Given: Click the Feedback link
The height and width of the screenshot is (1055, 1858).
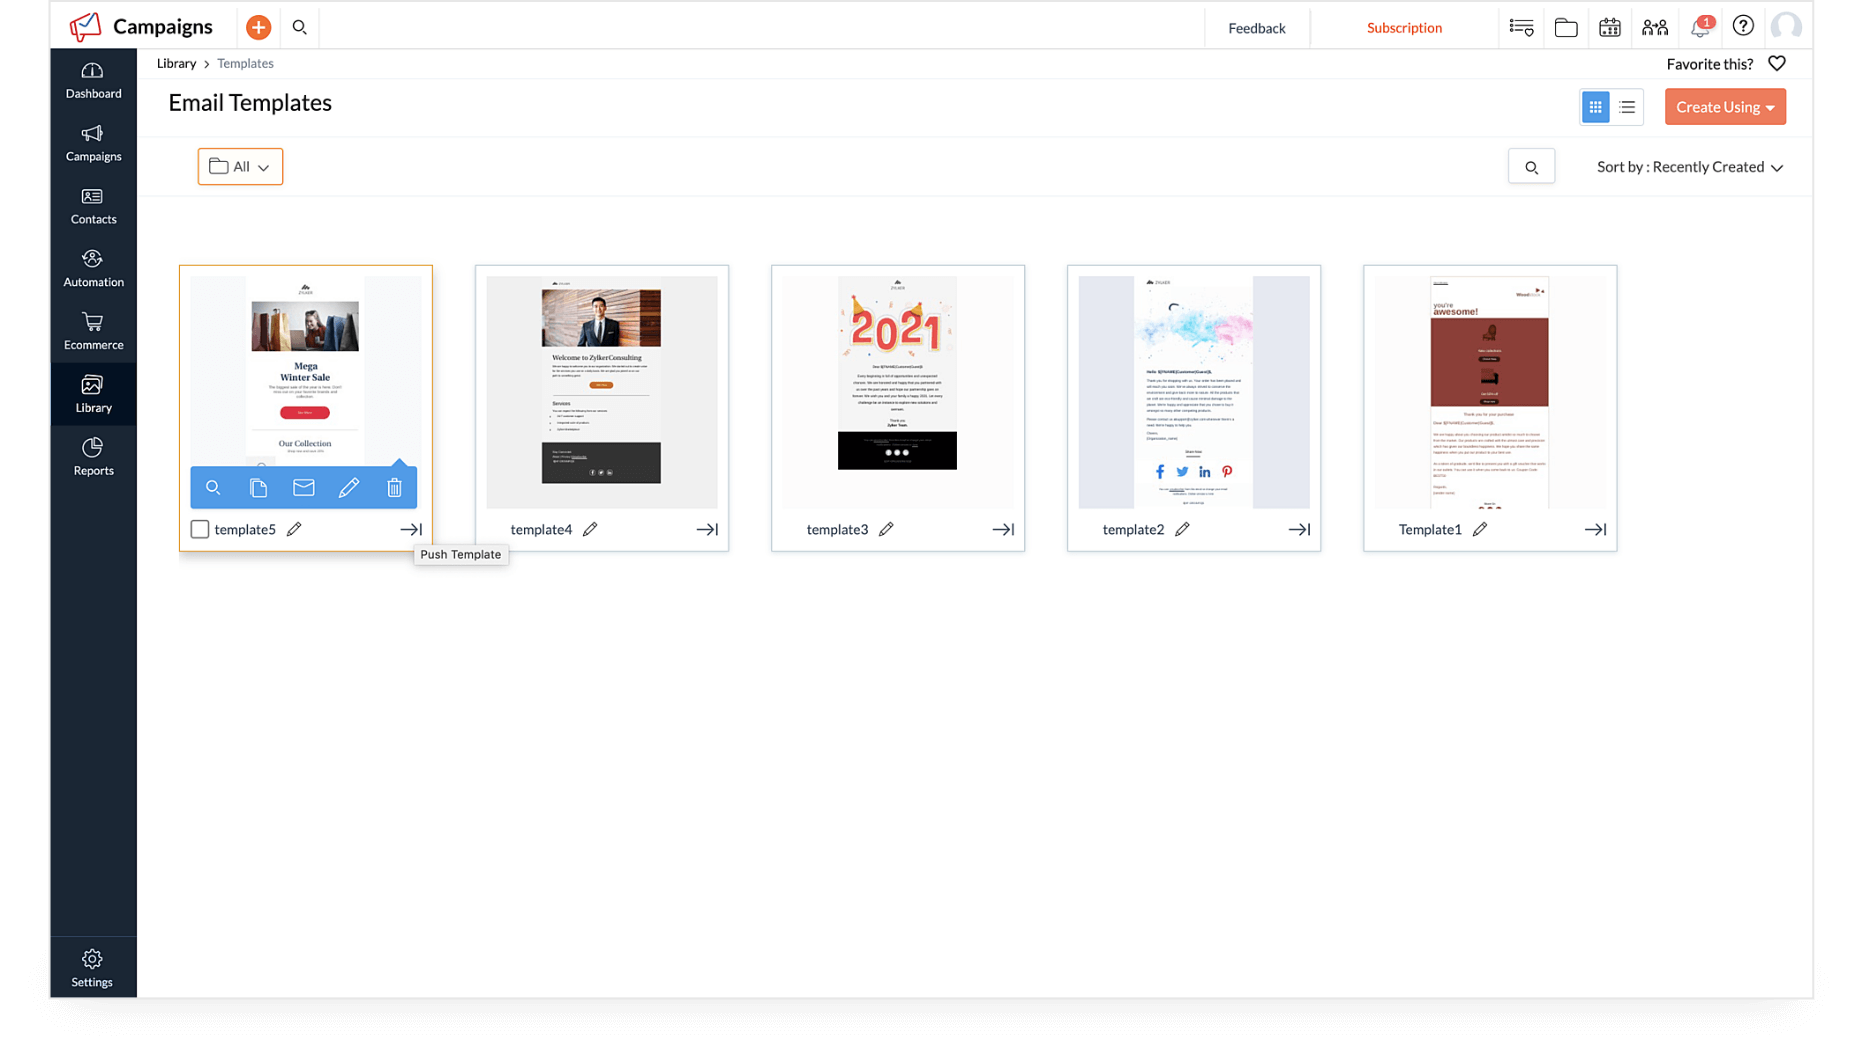Looking at the screenshot, I should click(1257, 27).
